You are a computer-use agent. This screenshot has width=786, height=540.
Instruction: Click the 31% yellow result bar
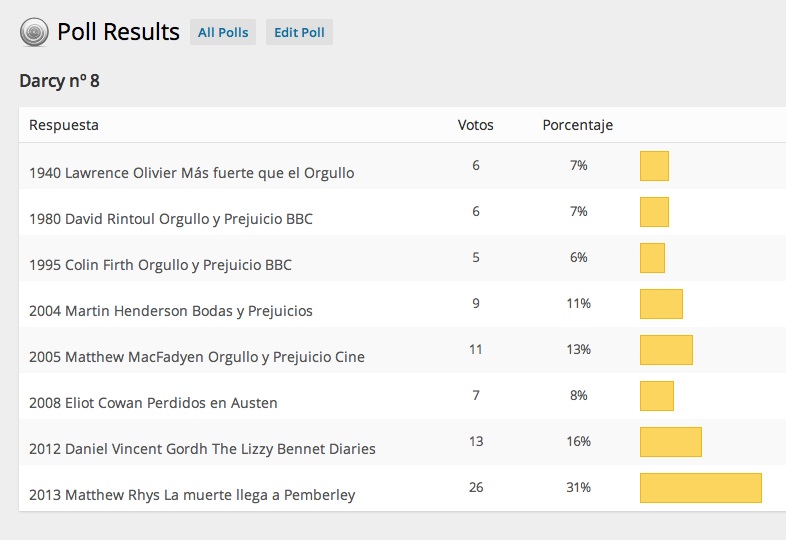point(700,488)
